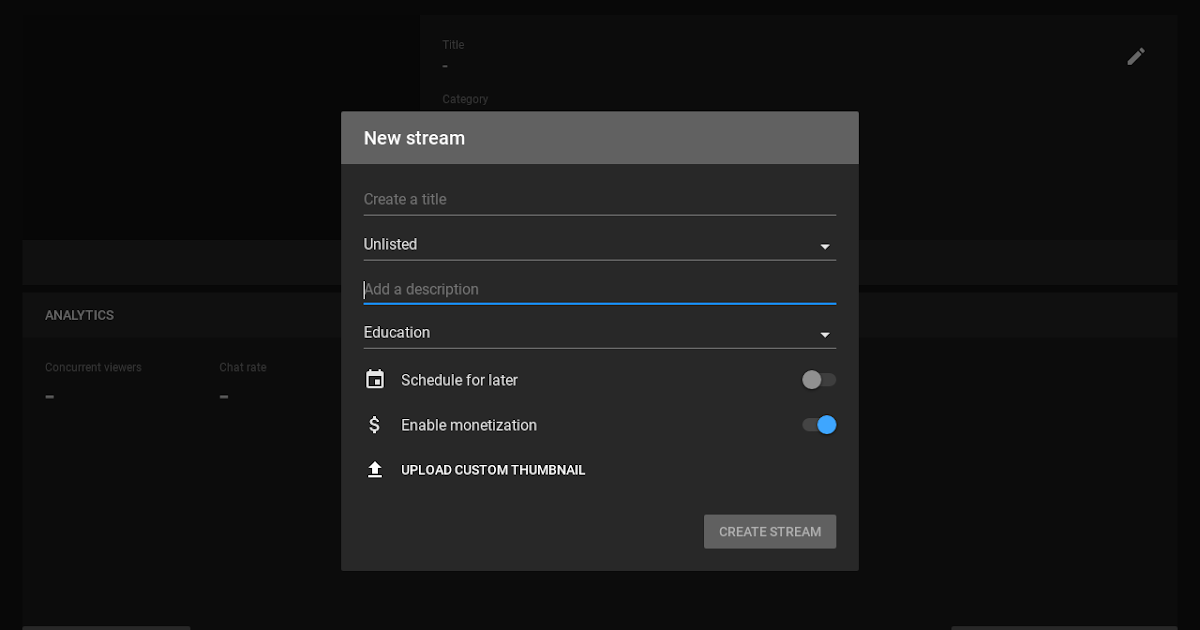
Task: Open the Unlisted privacy dropdown
Action: point(600,244)
